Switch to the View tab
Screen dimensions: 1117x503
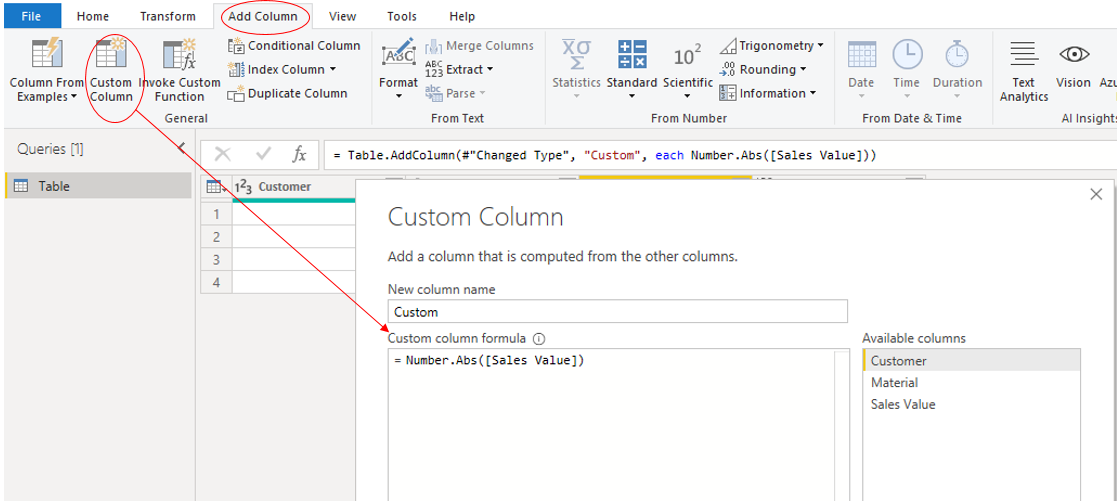point(342,16)
